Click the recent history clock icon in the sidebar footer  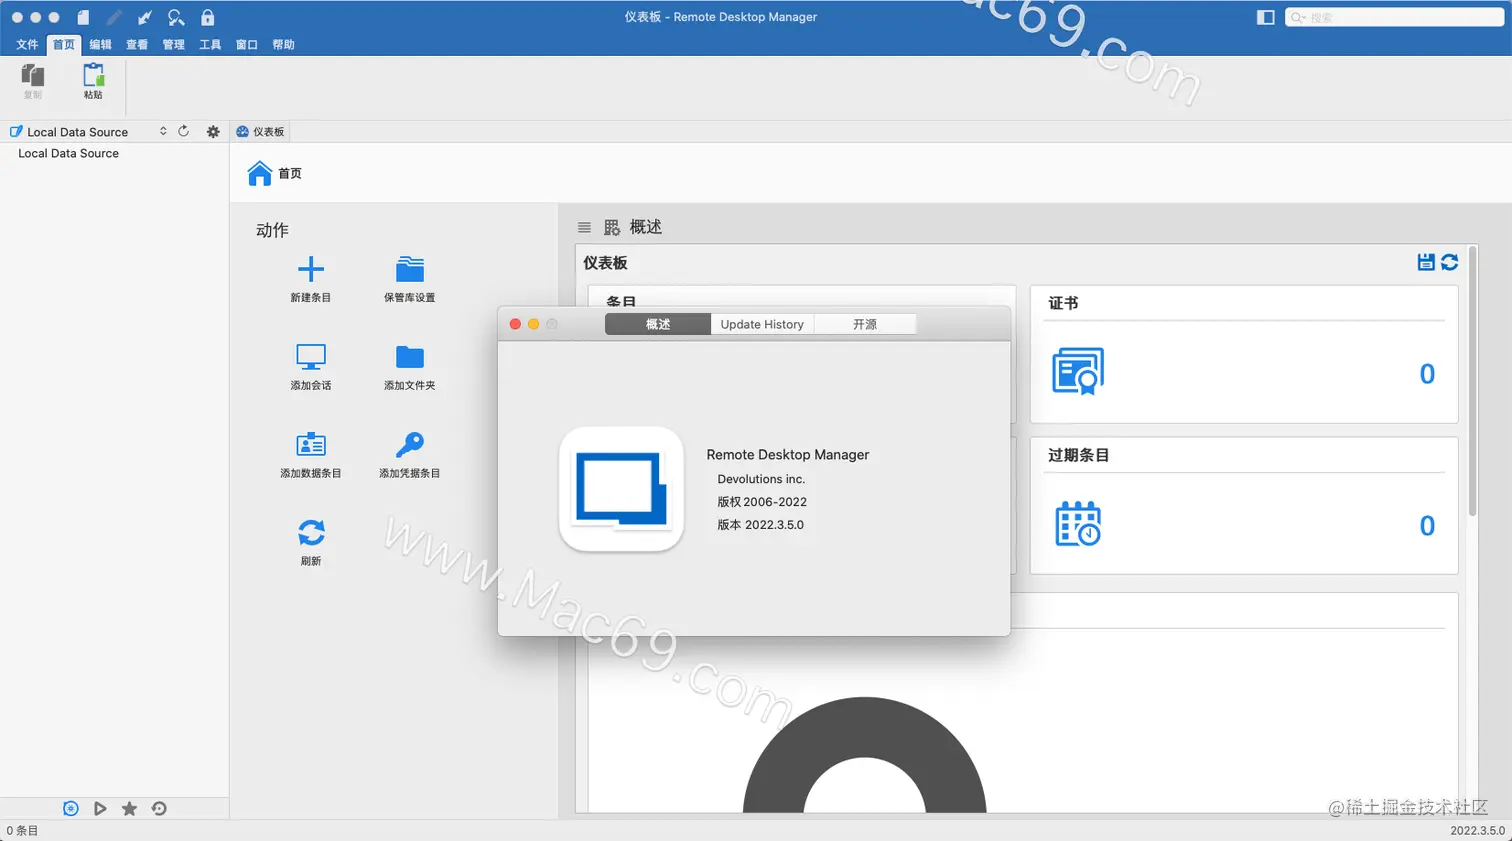click(x=159, y=808)
